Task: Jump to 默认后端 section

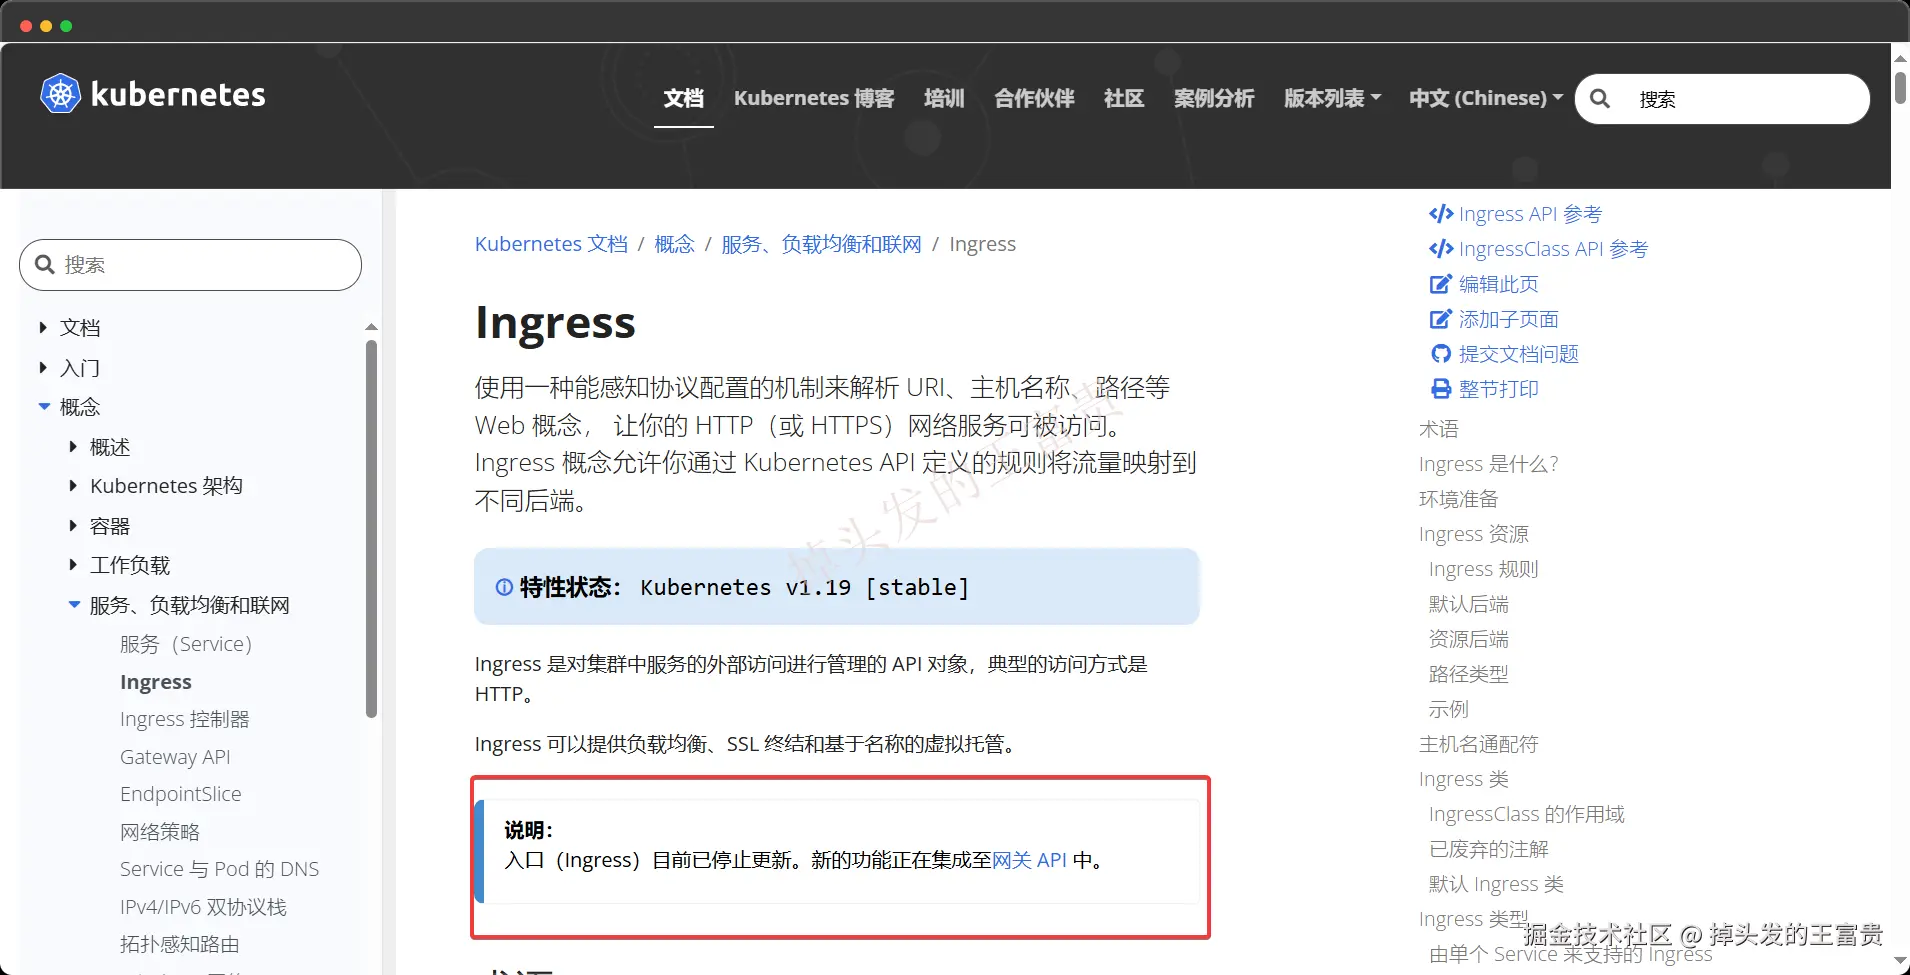Action: point(1469,604)
